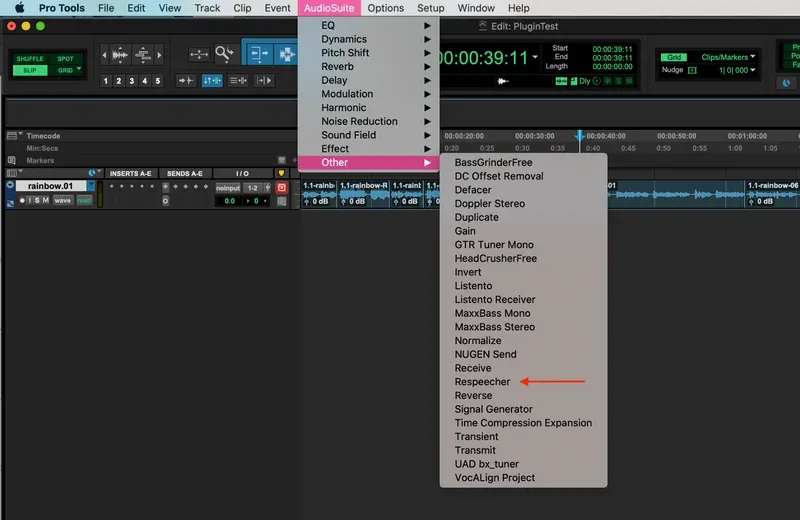Expand the Sound Field submenu
Image resolution: width=800 pixels, height=520 pixels.
368,135
